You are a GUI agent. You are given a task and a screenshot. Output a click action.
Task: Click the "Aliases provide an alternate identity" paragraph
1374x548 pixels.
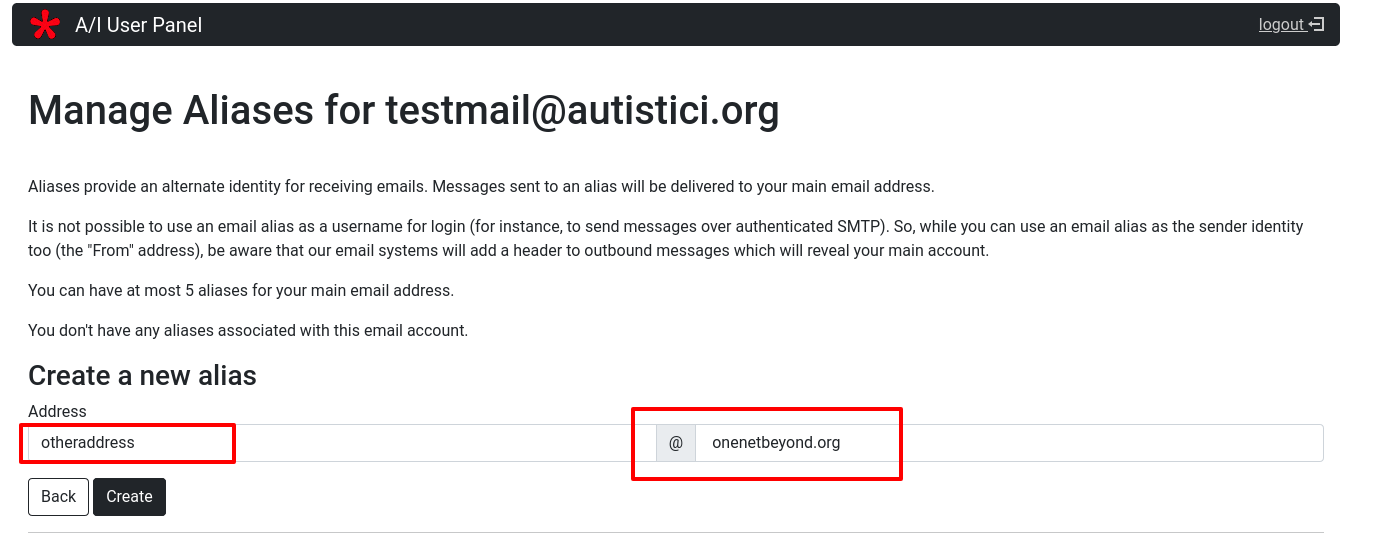pyautogui.click(x=480, y=187)
